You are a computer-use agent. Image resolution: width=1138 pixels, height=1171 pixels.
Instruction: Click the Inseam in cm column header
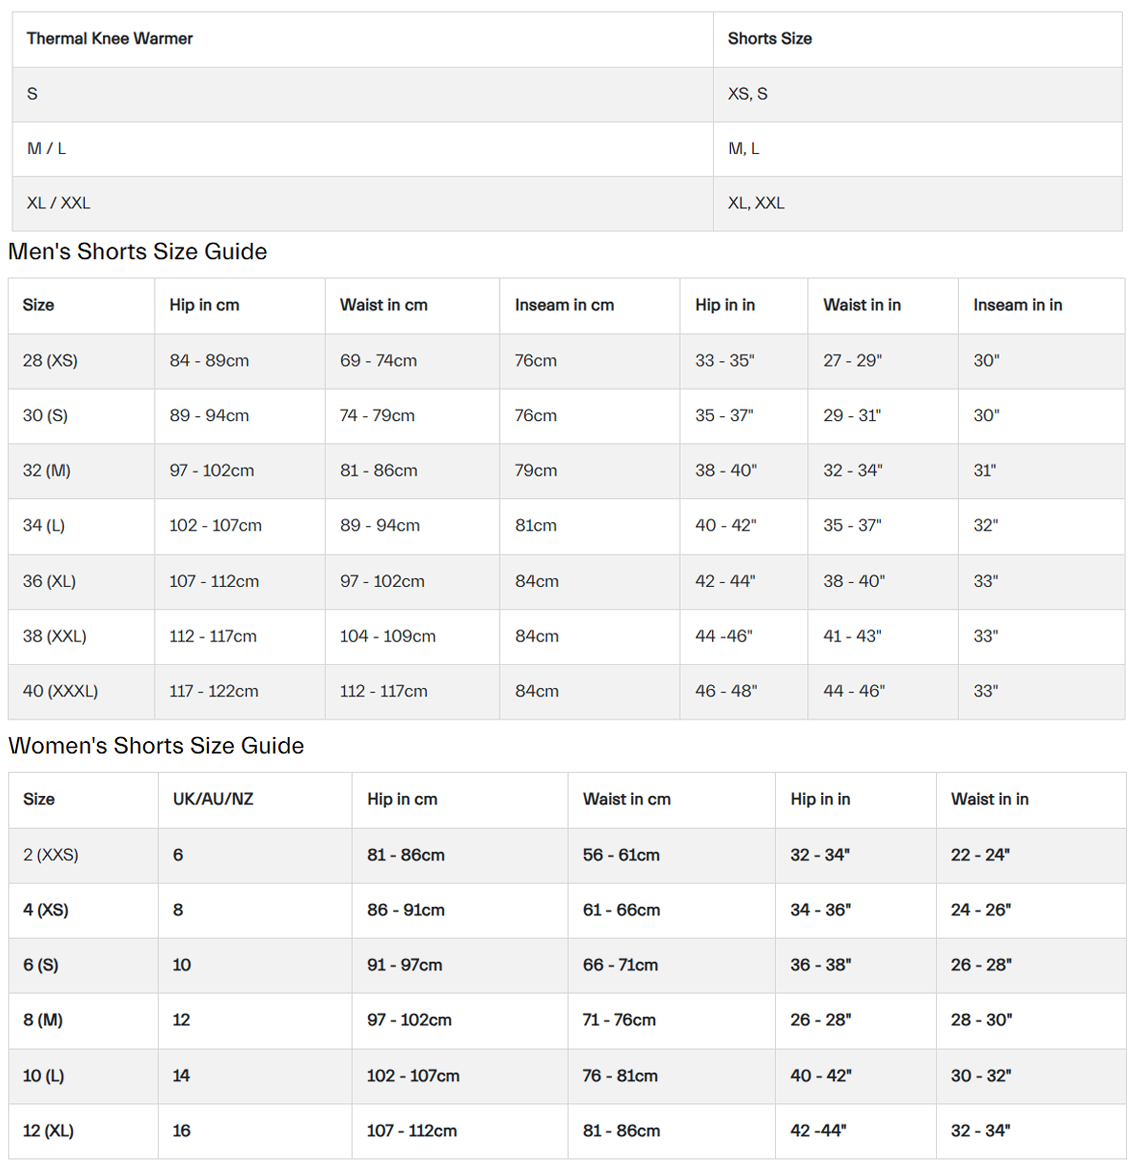click(564, 306)
